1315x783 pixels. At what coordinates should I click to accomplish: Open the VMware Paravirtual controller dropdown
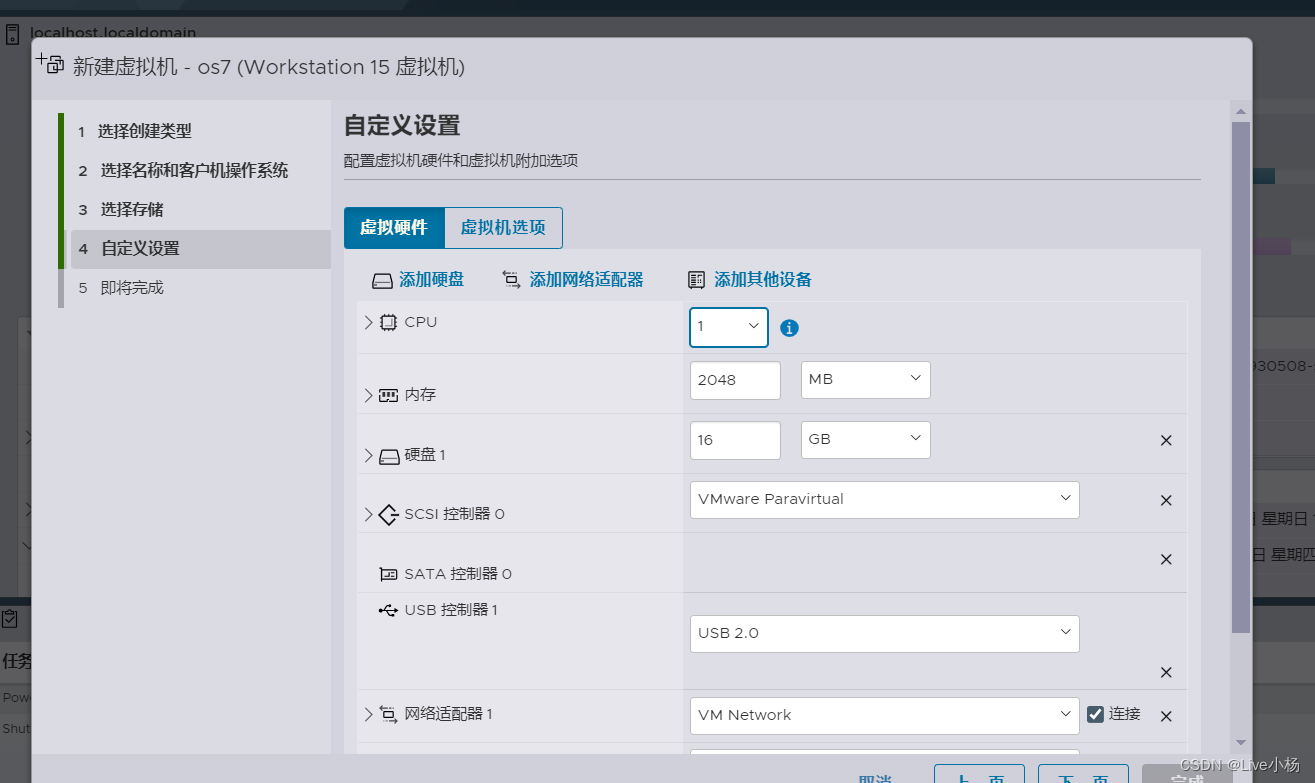885,499
